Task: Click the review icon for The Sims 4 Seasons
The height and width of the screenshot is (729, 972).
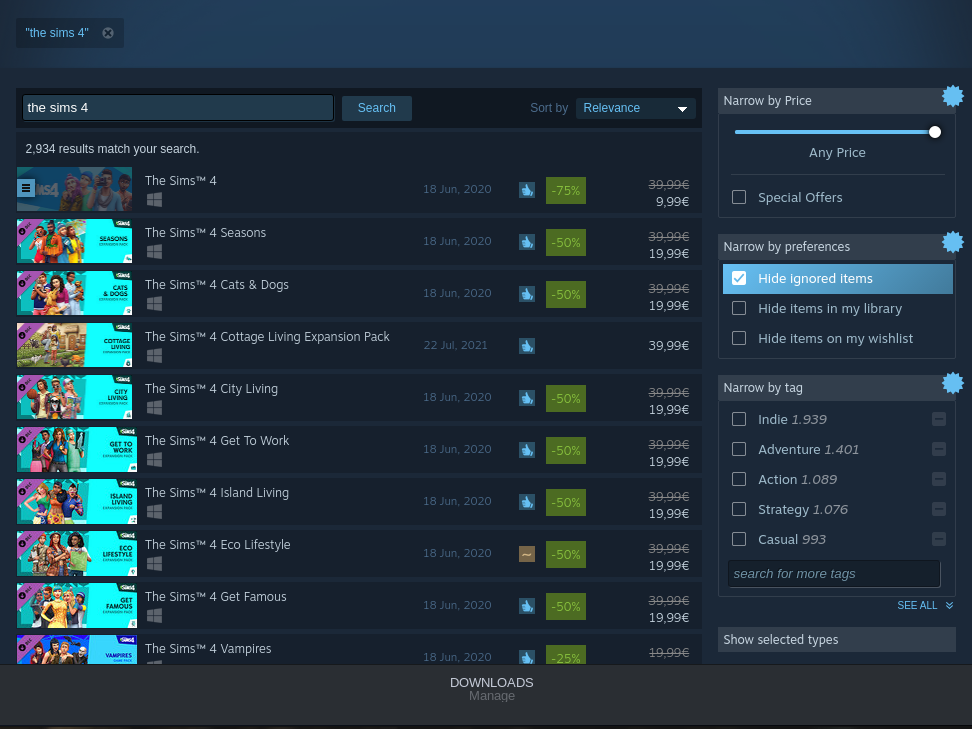Action: (527, 242)
